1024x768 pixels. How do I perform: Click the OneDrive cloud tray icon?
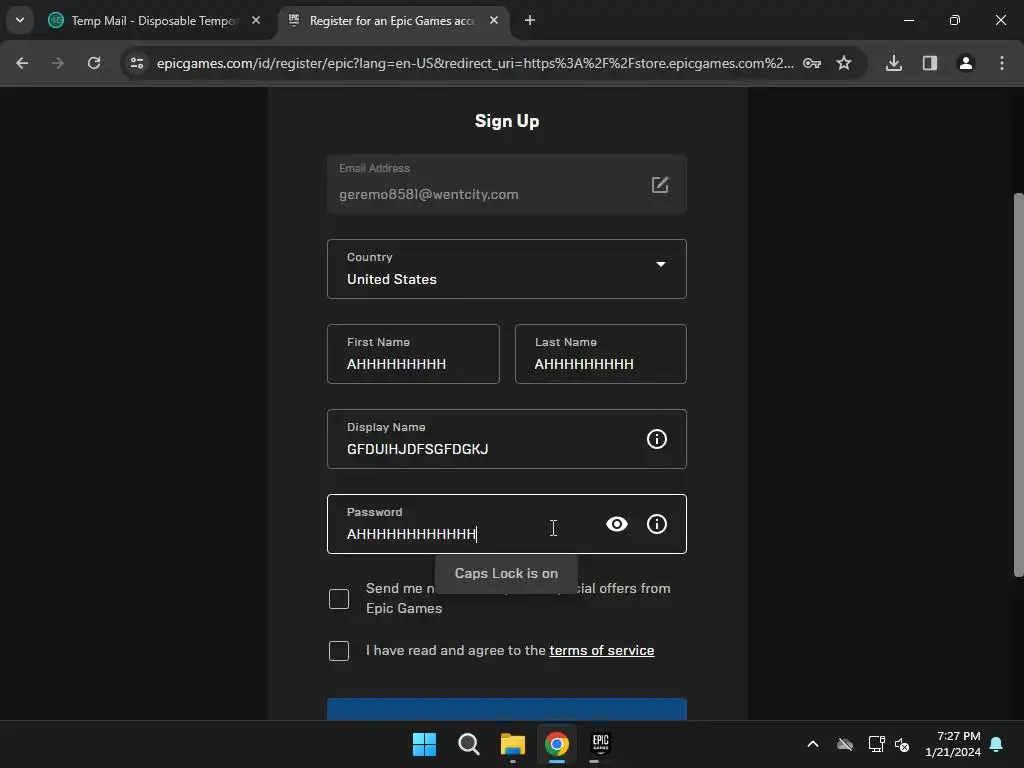[x=845, y=744]
